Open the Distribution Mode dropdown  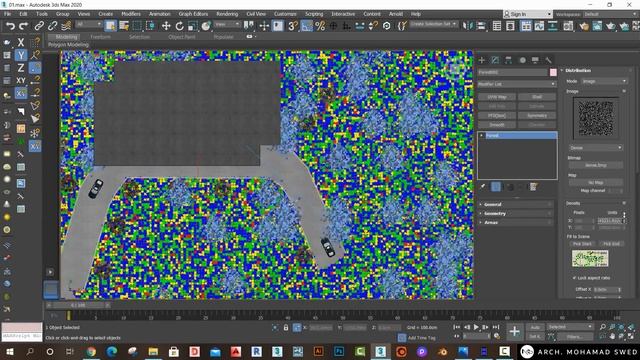pos(604,81)
